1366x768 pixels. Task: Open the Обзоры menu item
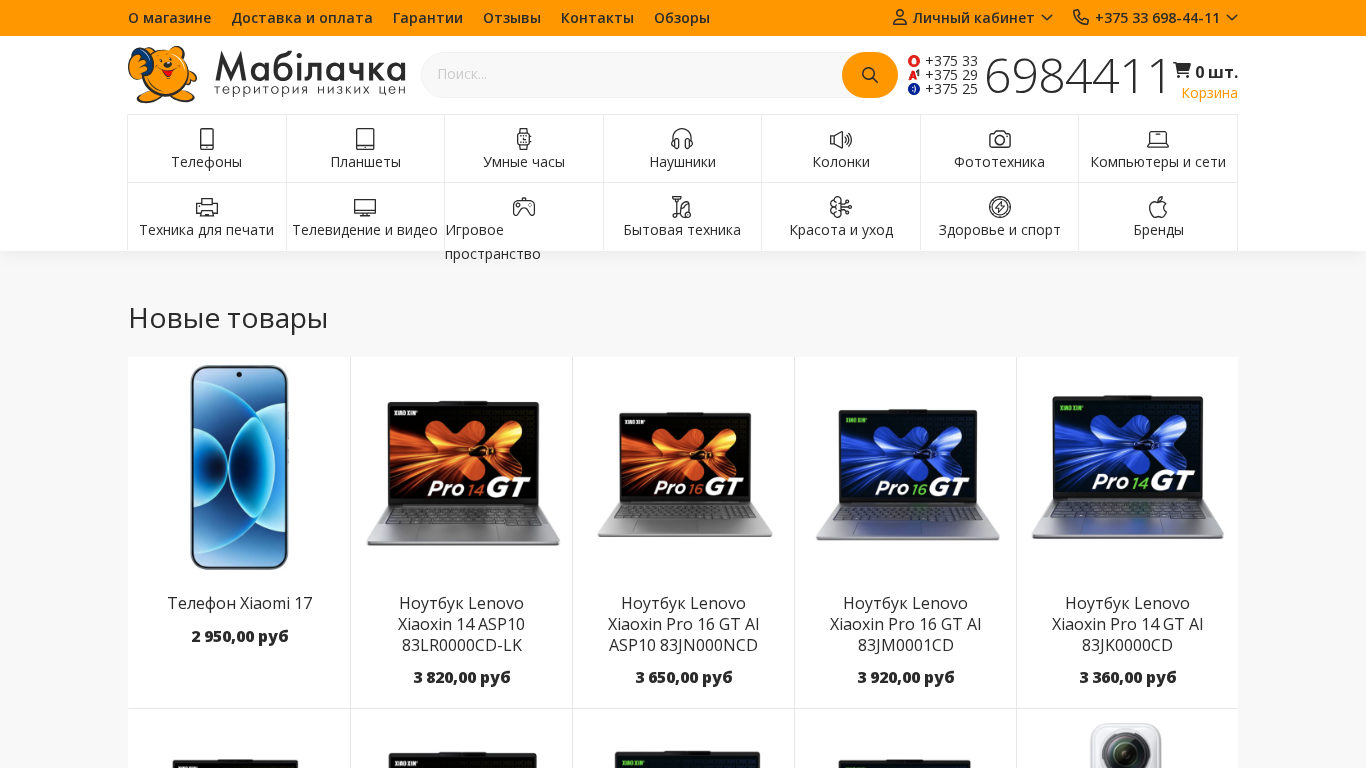(x=682, y=17)
